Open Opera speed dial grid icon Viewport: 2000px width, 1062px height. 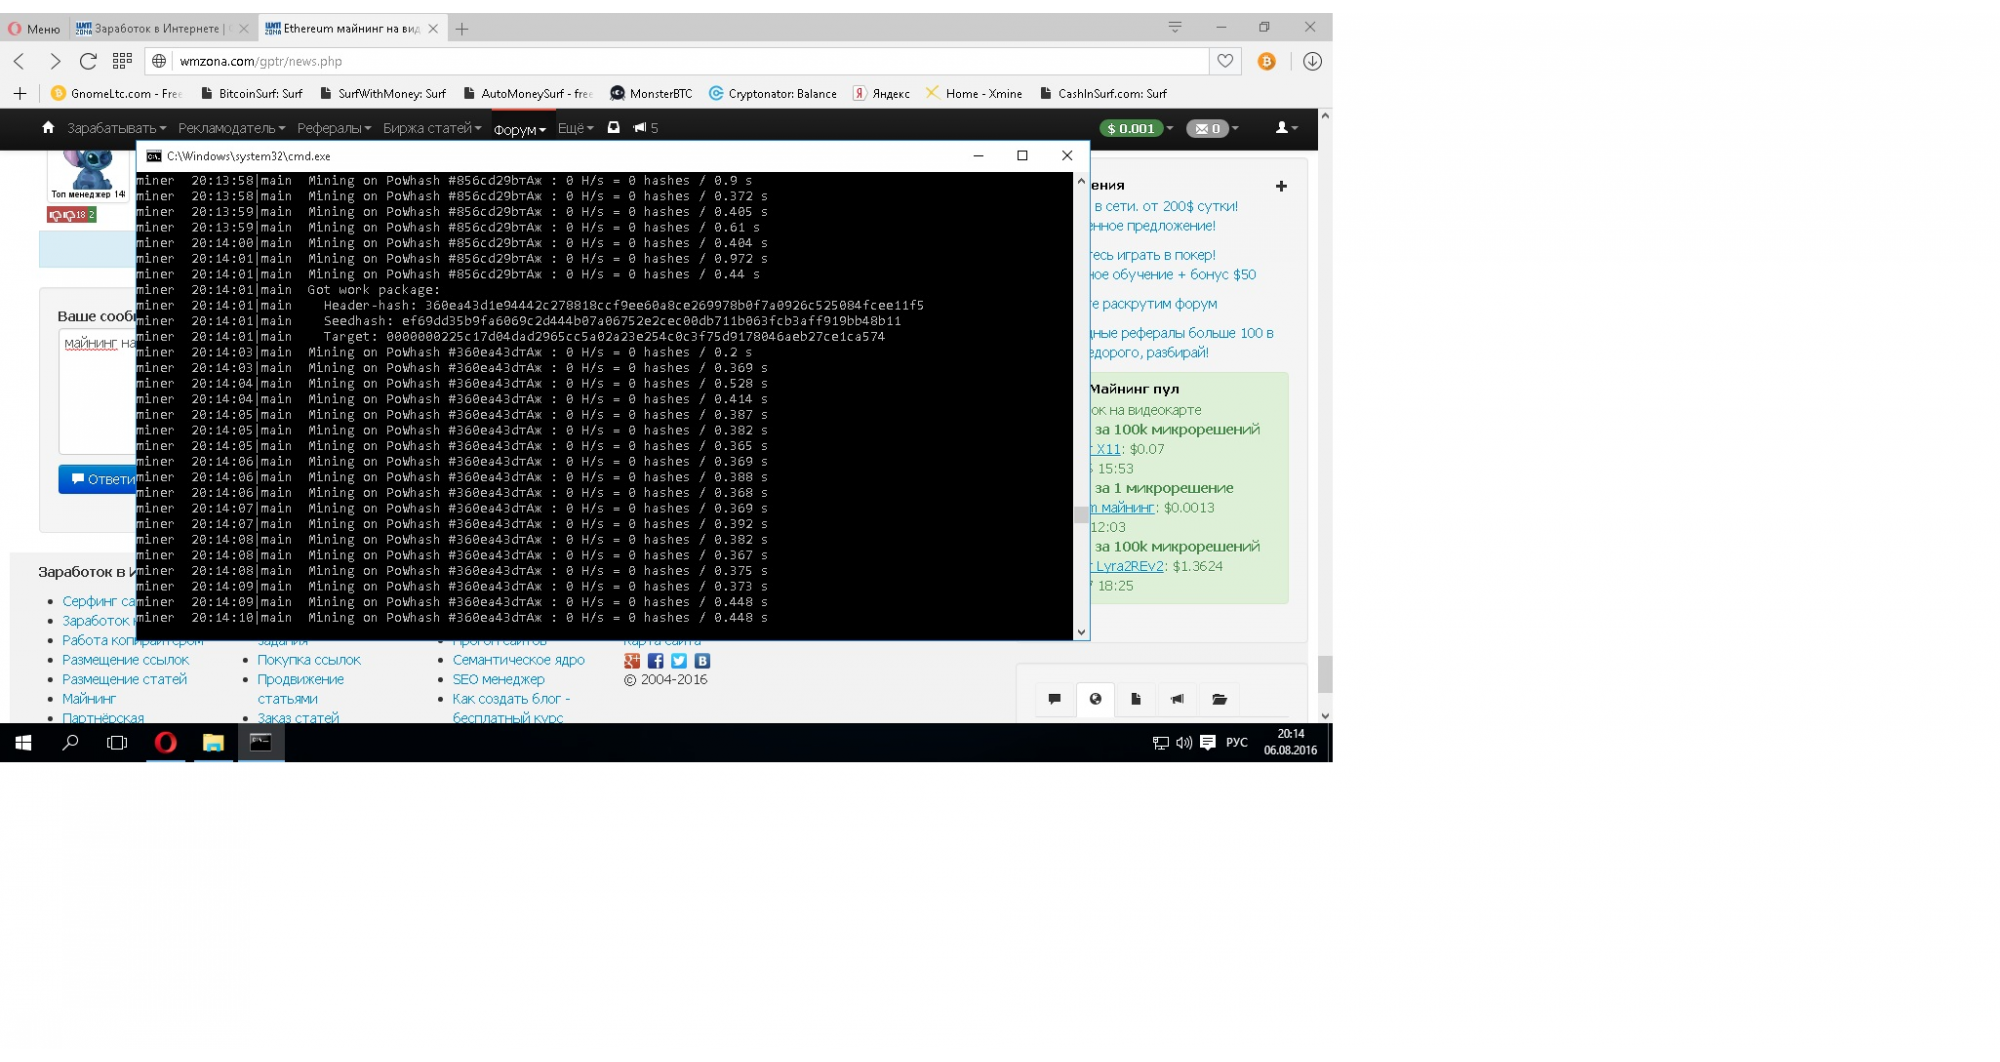(122, 61)
